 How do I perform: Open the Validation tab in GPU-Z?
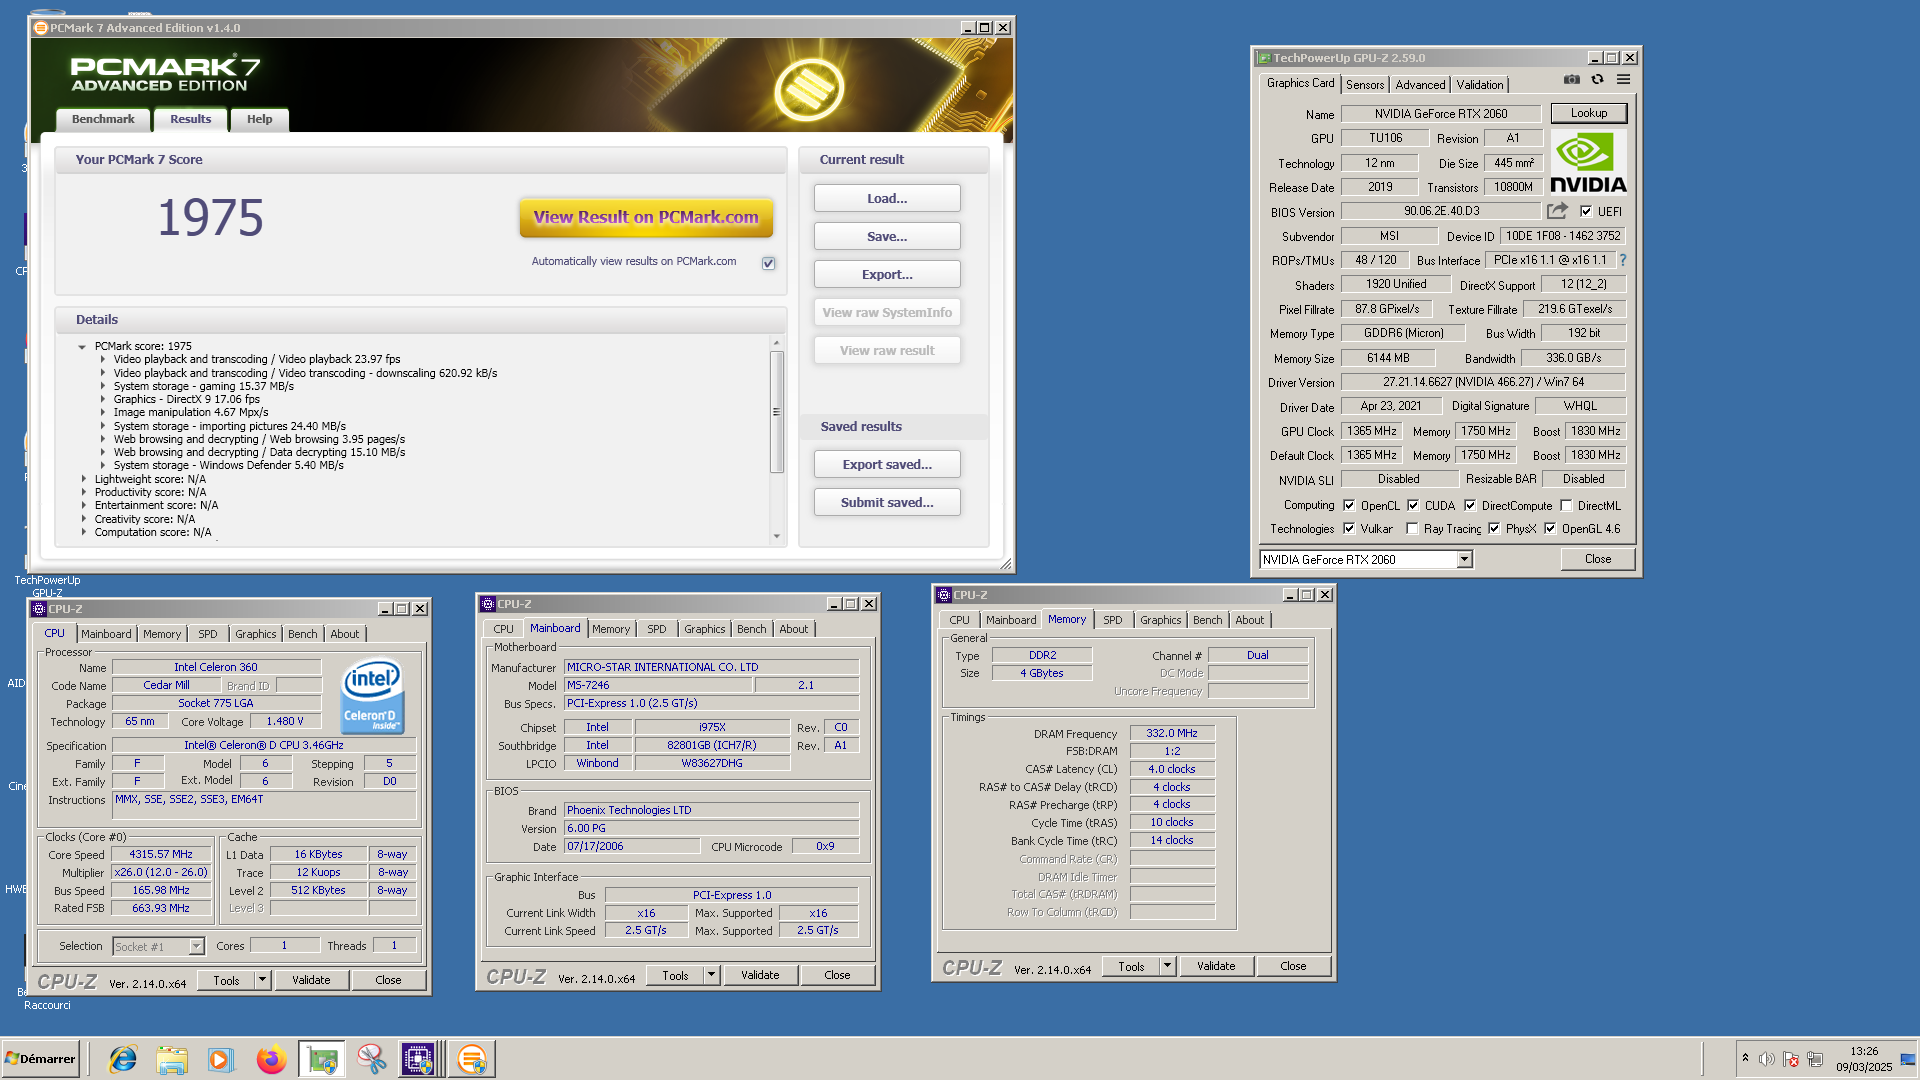tap(1479, 85)
